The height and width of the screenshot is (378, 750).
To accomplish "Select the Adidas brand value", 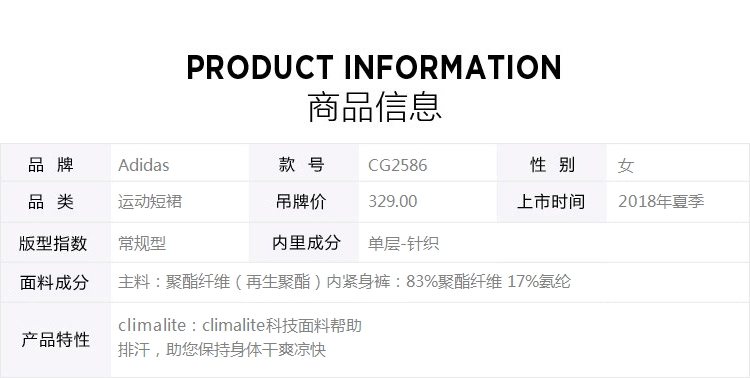I will pyautogui.click(x=143, y=165).
